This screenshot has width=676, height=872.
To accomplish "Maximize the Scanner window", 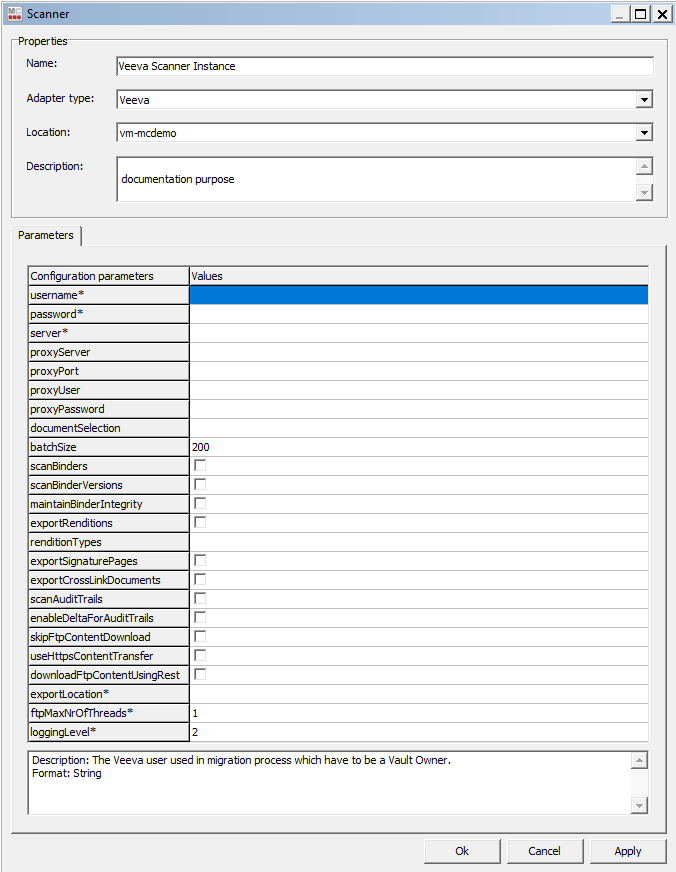I will [x=640, y=14].
